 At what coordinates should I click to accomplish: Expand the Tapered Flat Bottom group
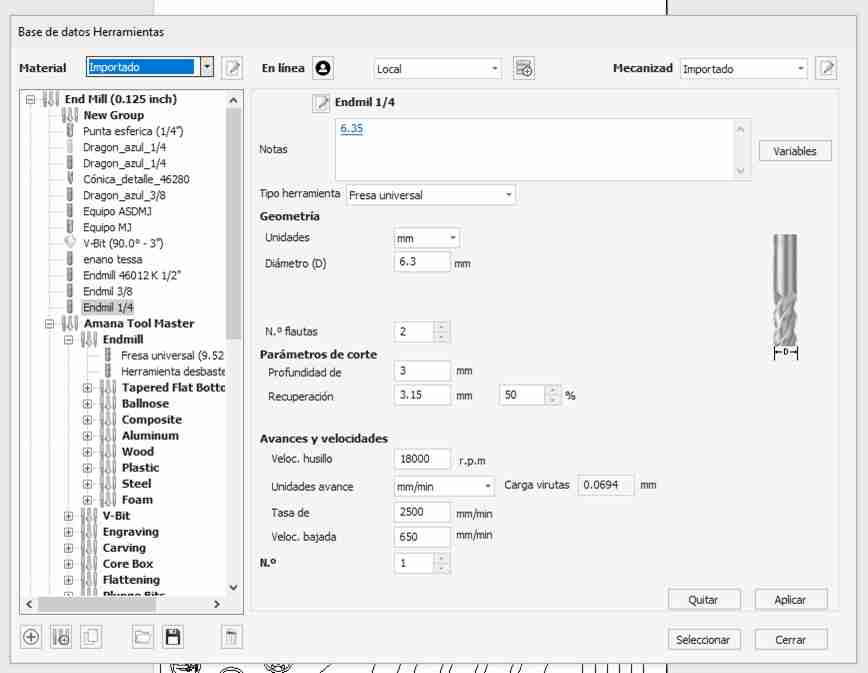tap(87, 388)
